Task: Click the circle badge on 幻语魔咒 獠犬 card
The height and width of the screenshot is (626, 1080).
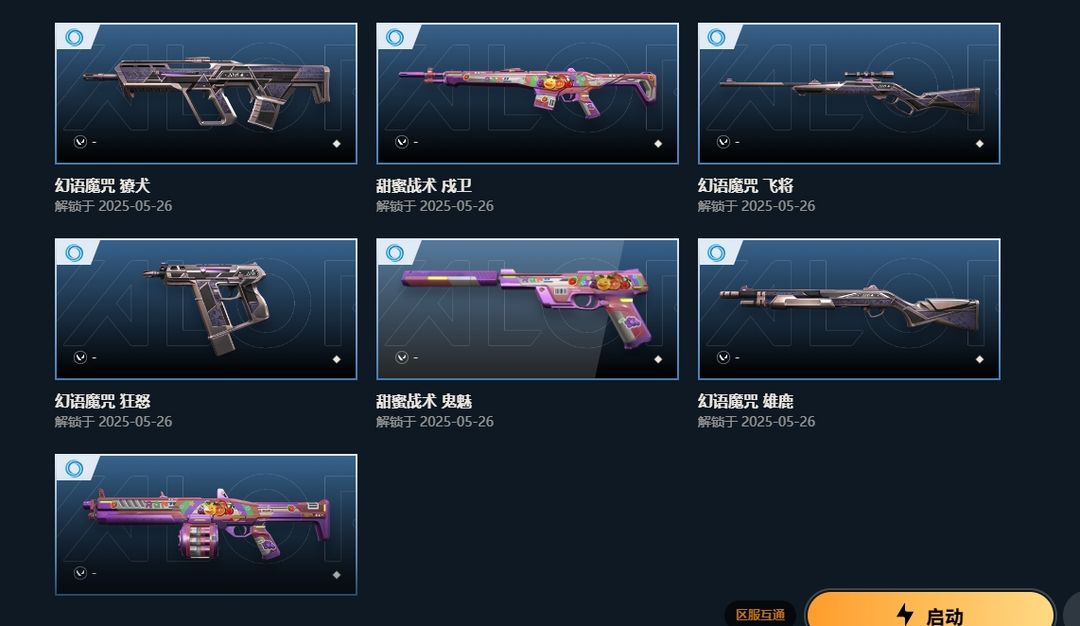Action: pos(74,37)
